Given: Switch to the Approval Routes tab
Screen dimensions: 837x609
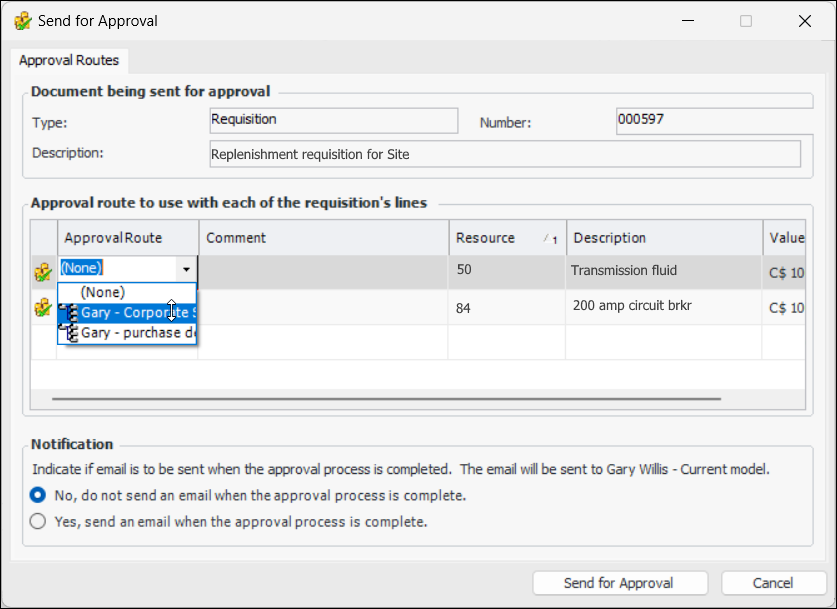Looking at the screenshot, I should pos(69,61).
